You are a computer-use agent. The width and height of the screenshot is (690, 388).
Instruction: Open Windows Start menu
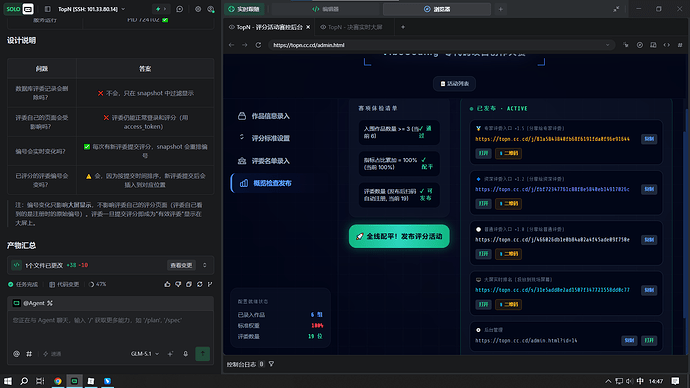(x=7, y=381)
